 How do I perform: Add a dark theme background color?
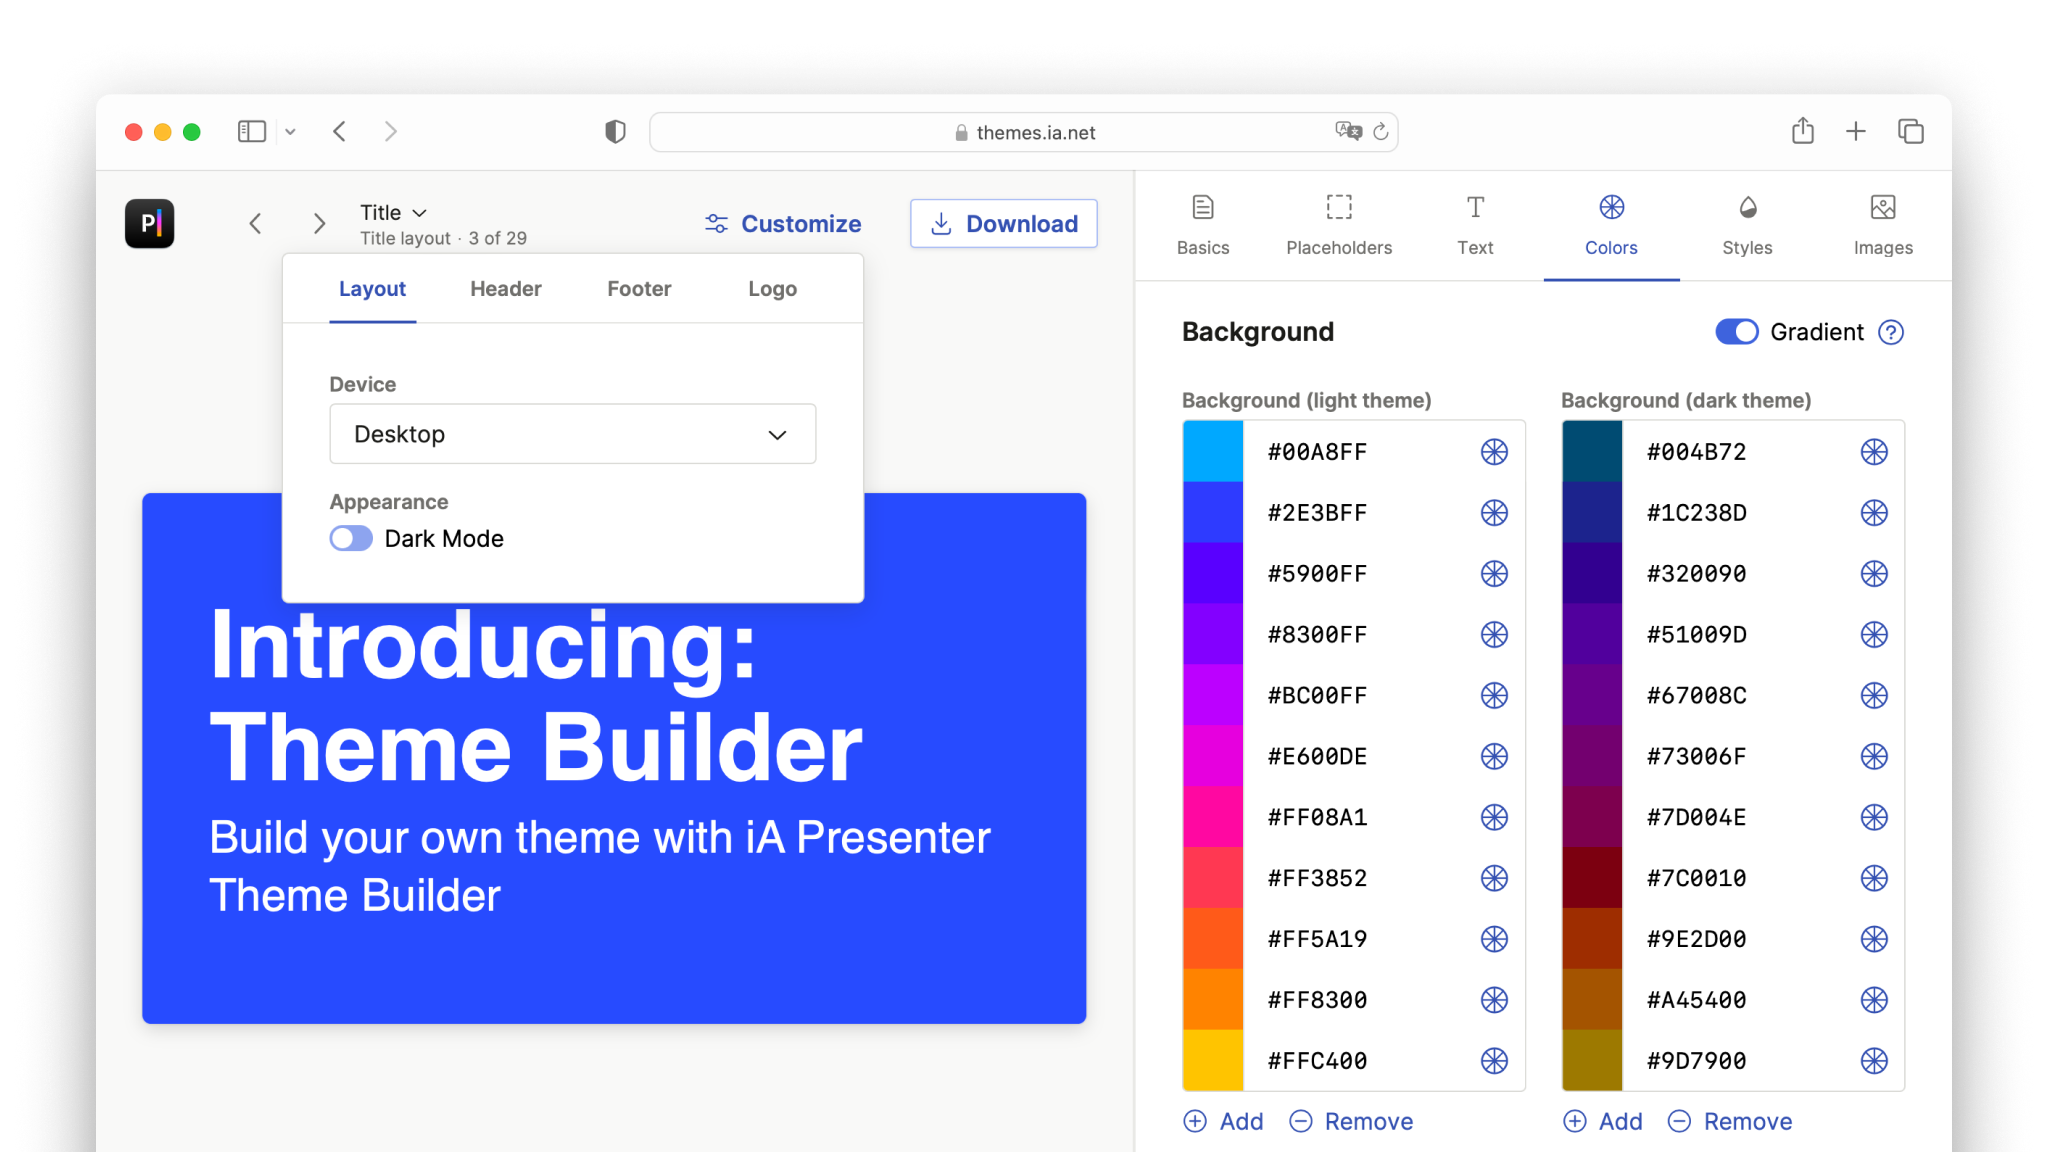click(x=1602, y=1122)
